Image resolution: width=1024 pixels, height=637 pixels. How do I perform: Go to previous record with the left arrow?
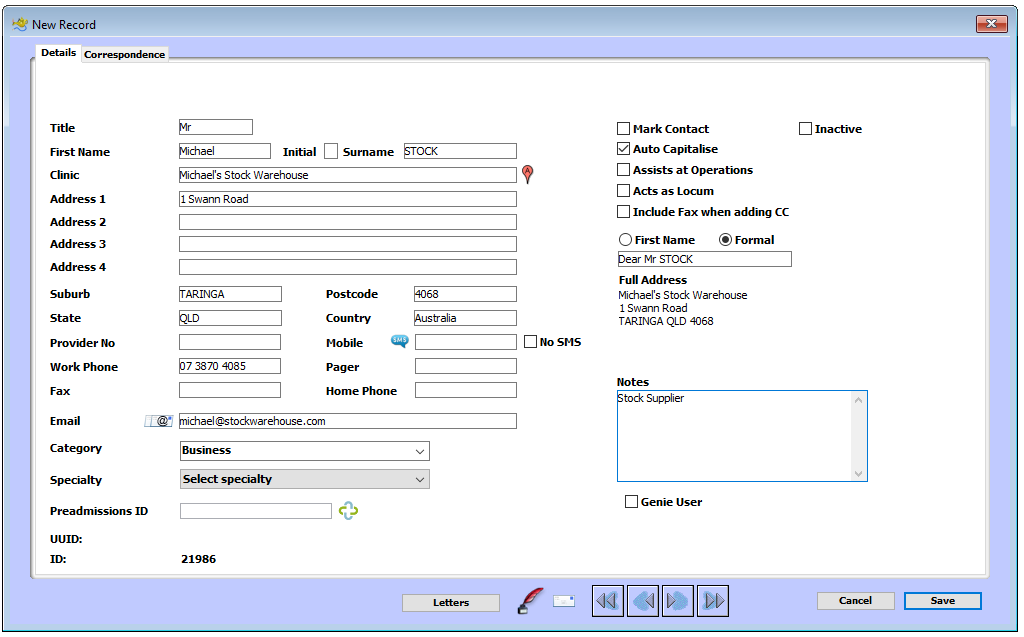[643, 600]
